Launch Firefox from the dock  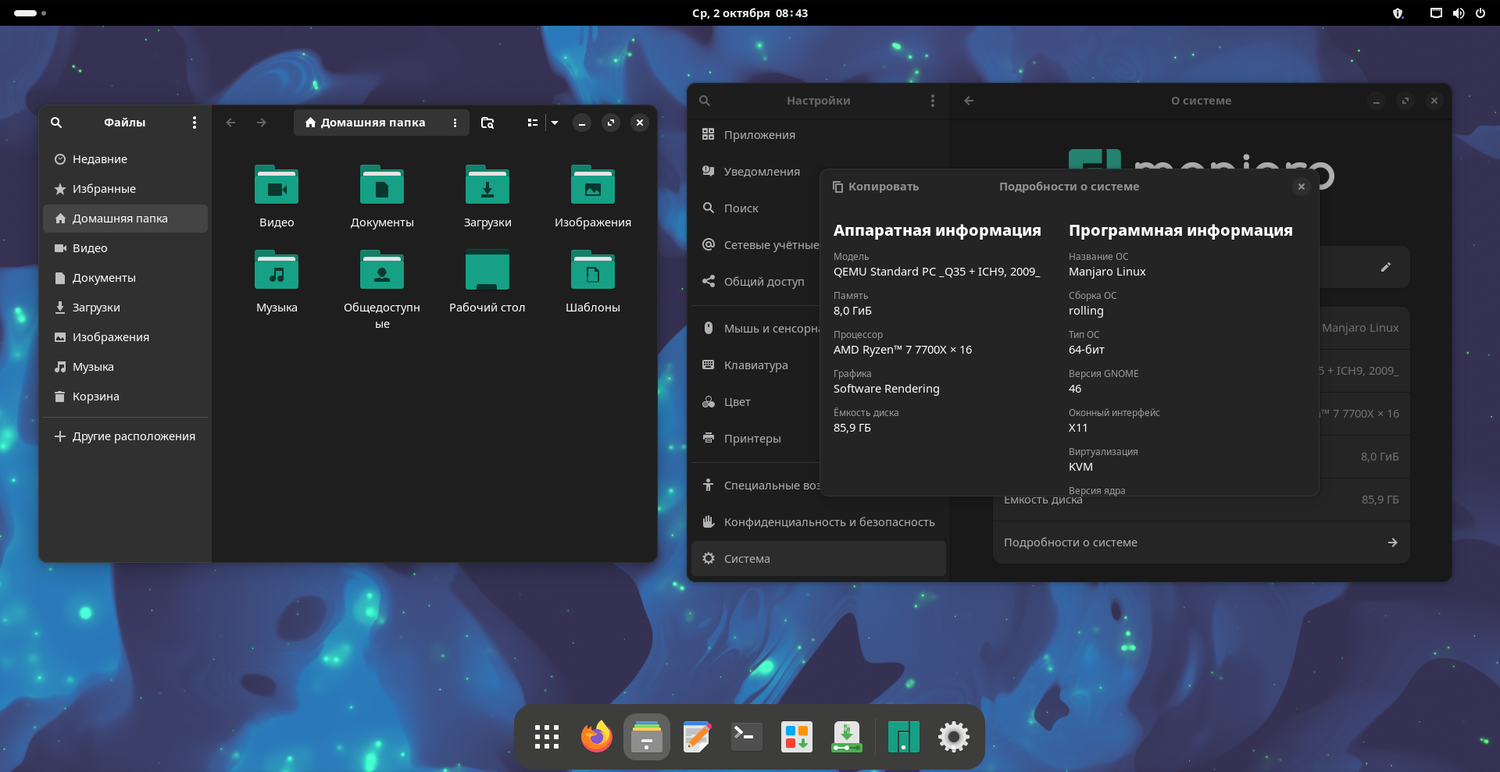[x=597, y=738]
